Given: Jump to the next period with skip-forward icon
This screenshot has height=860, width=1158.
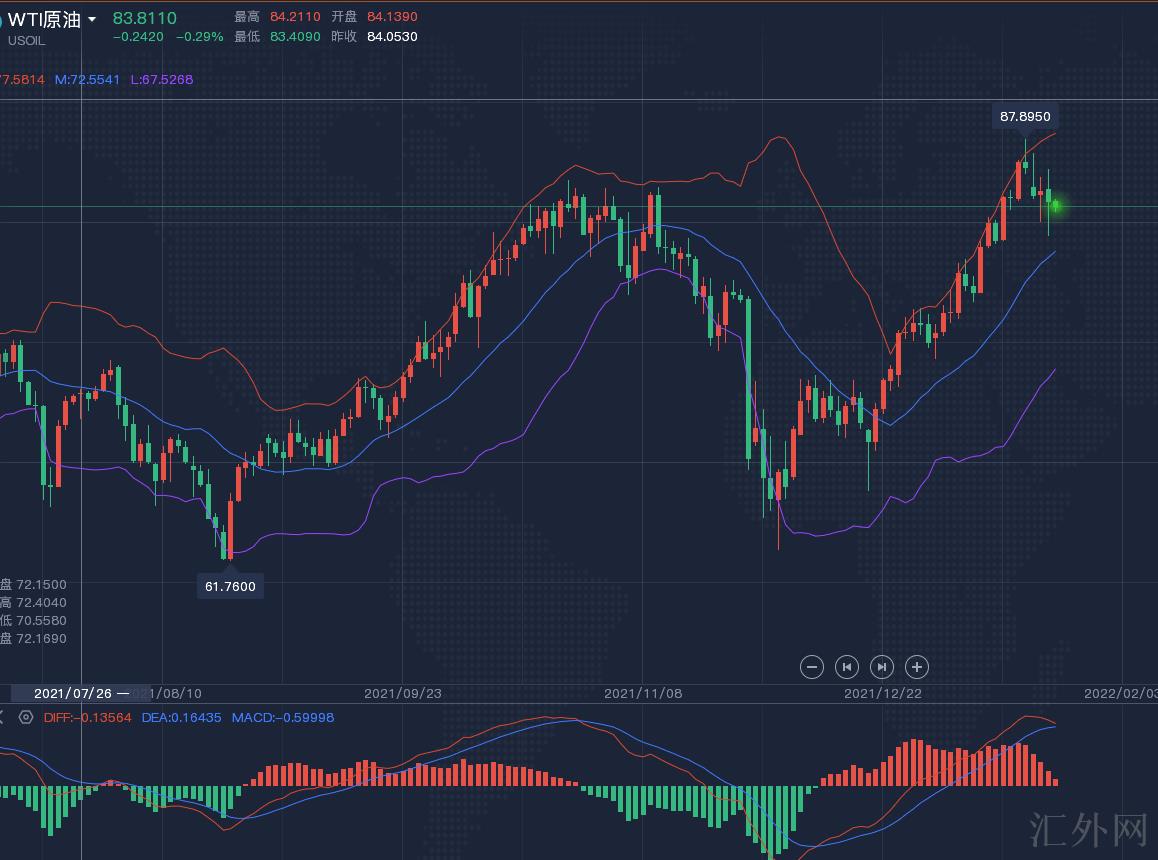Looking at the screenshot, I should pos(881,667).
